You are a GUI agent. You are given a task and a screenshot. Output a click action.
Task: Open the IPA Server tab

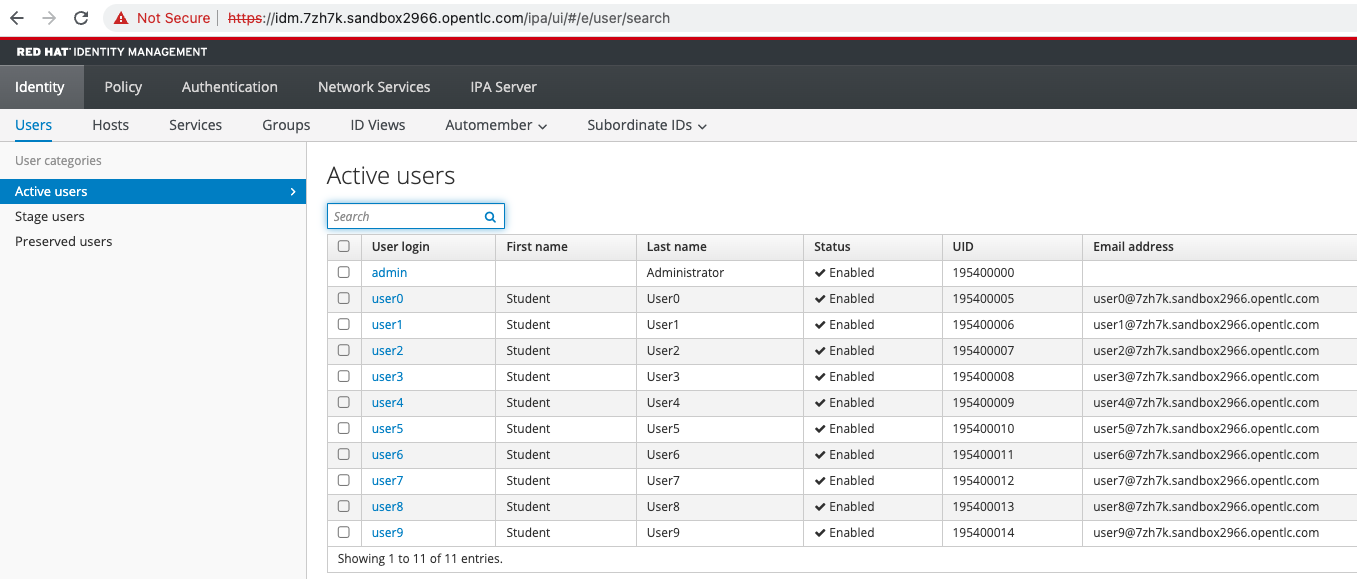coord(503,87)
